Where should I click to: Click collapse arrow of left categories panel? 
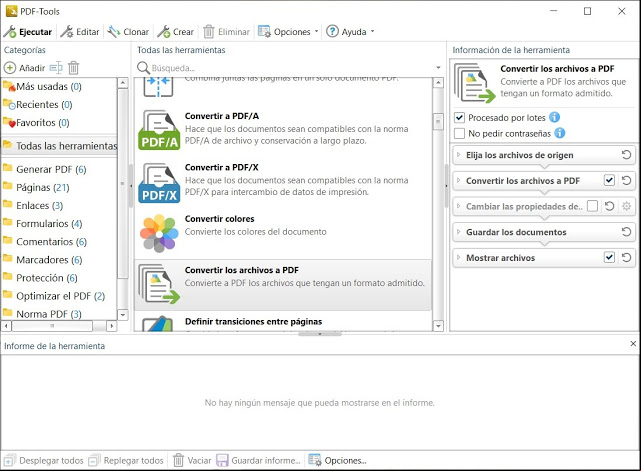[x=131, y=186]
